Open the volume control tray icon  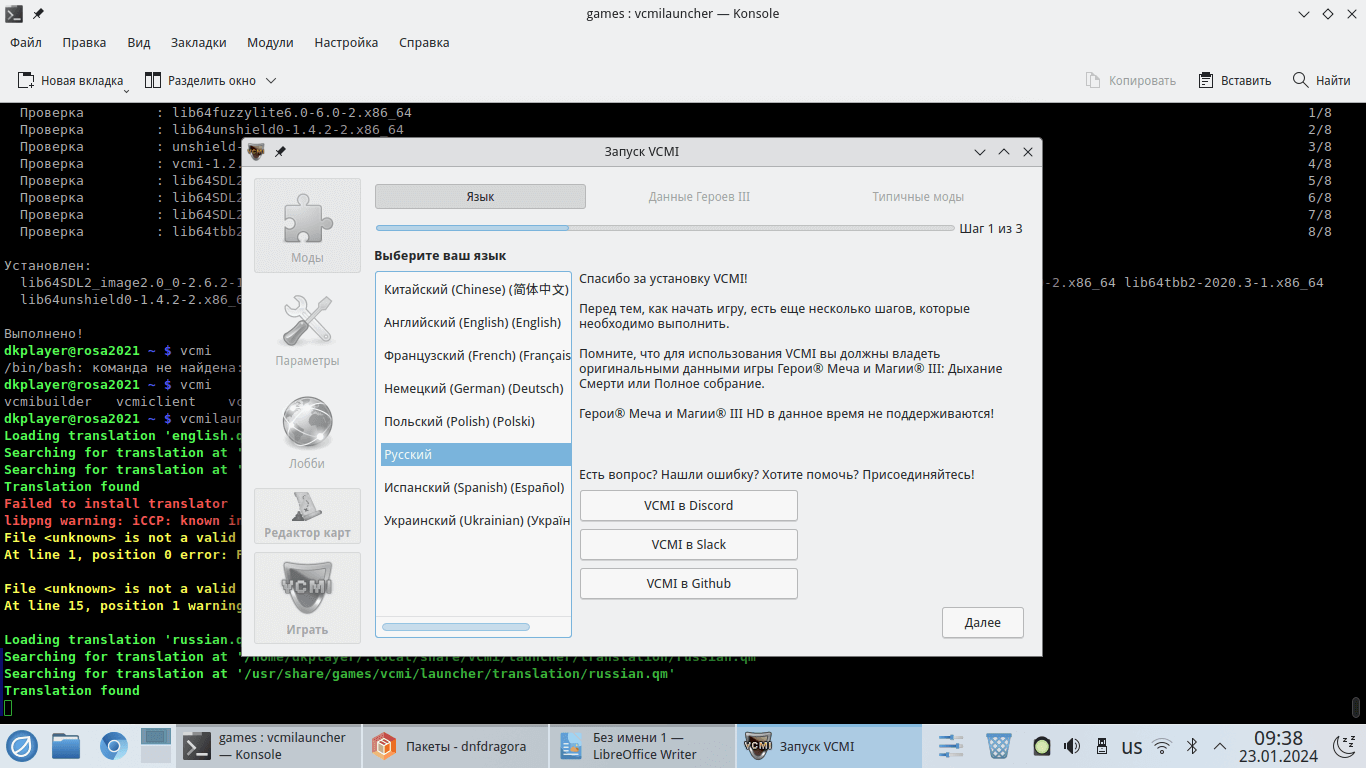tap(1072, 746)
